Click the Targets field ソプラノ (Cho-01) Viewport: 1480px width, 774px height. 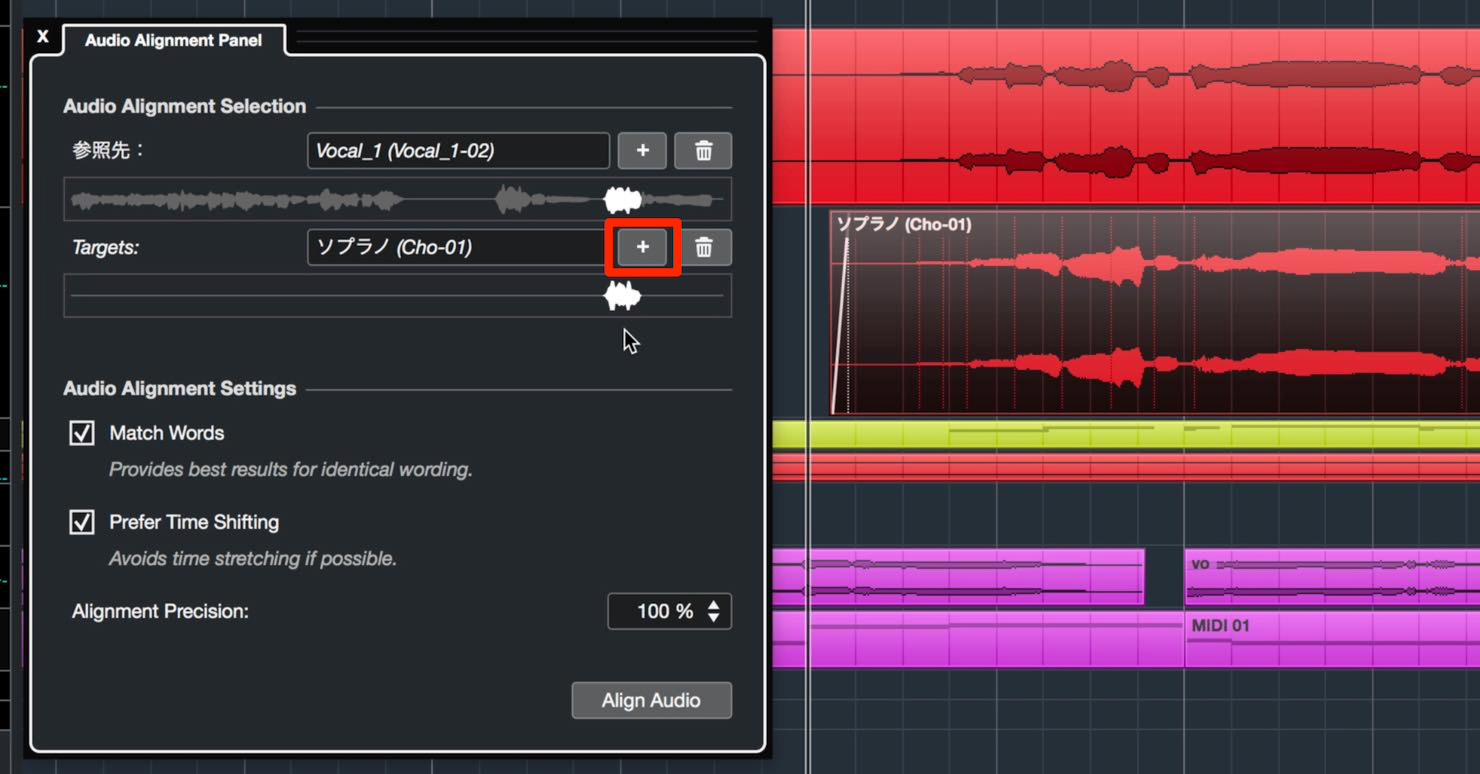pyautogui.click(x=458, y=247)
